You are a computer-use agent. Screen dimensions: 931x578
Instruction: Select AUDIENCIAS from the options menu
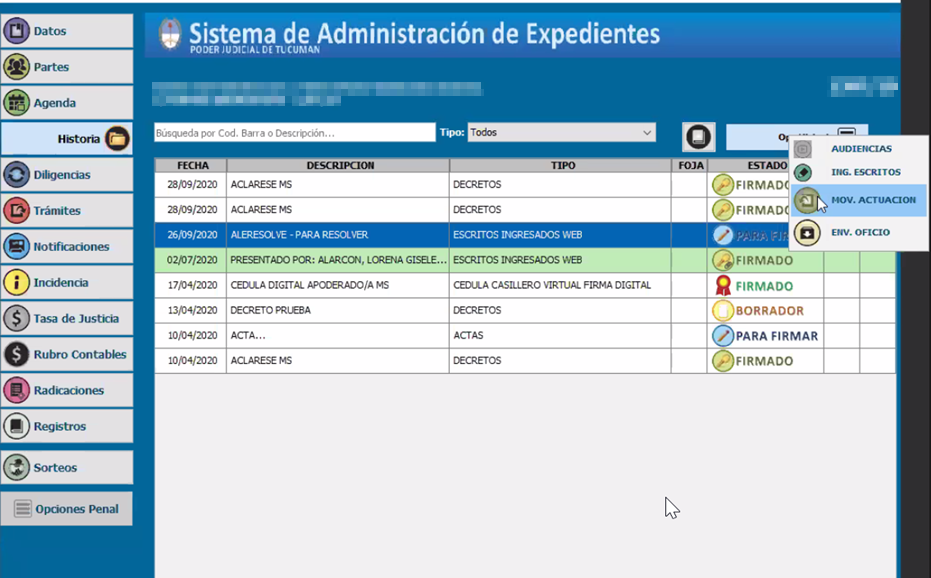tap(859, 149)
